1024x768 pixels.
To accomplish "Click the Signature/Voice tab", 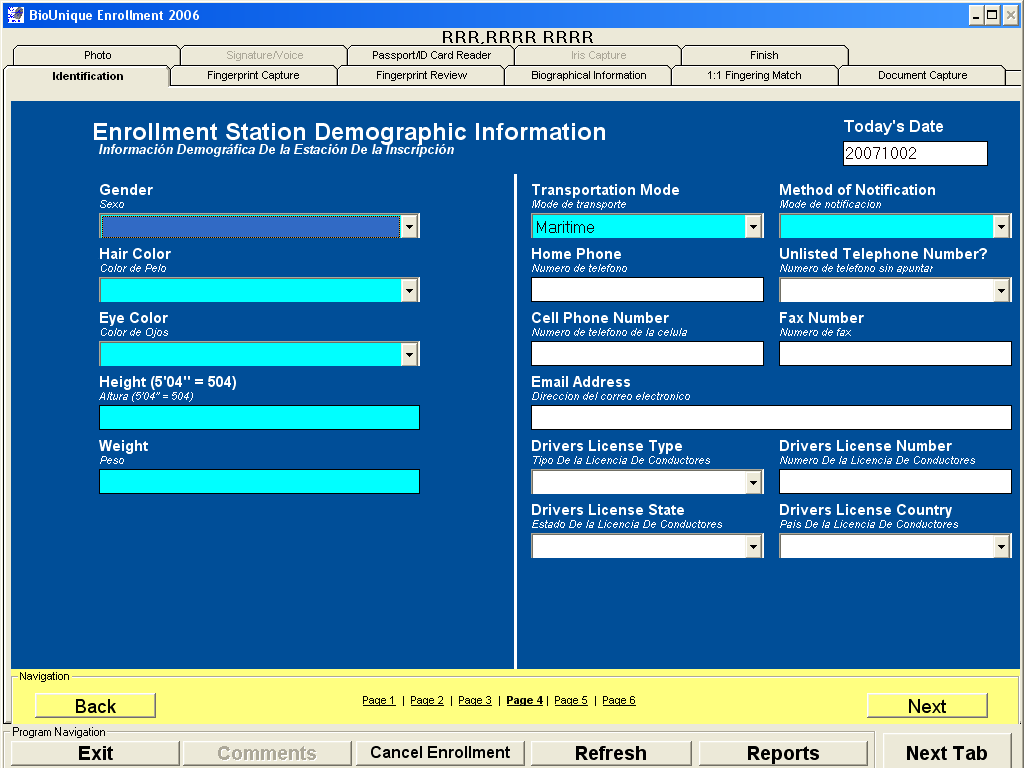I will click(x=264, y=56).
